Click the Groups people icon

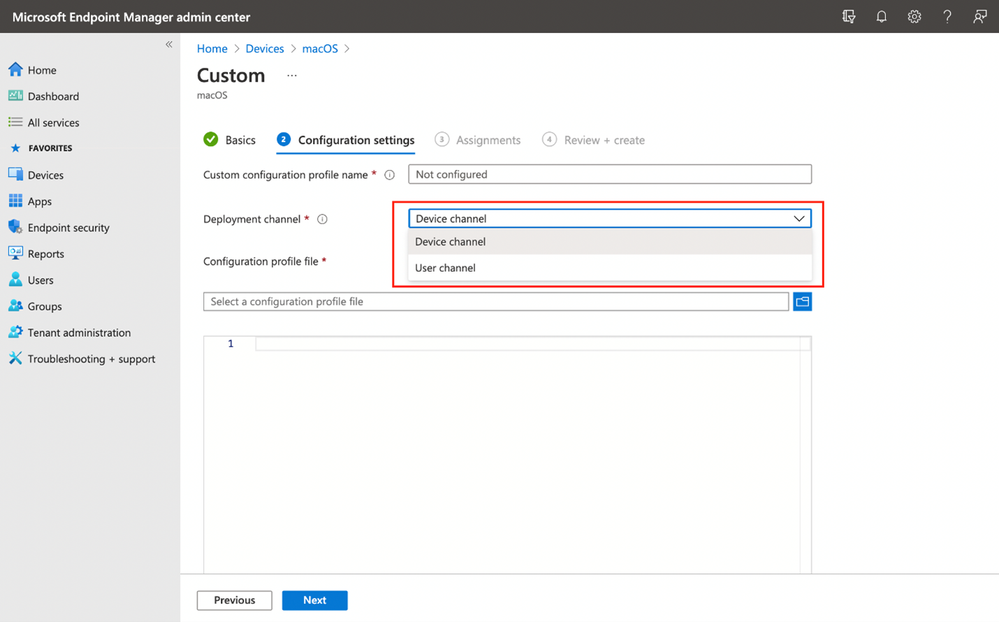[15, 306]
